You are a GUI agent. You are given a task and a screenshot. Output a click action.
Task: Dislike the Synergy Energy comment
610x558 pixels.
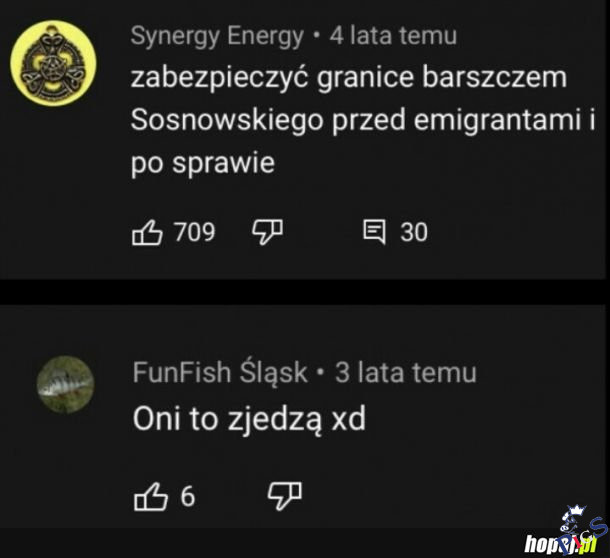tap(267, 232)
